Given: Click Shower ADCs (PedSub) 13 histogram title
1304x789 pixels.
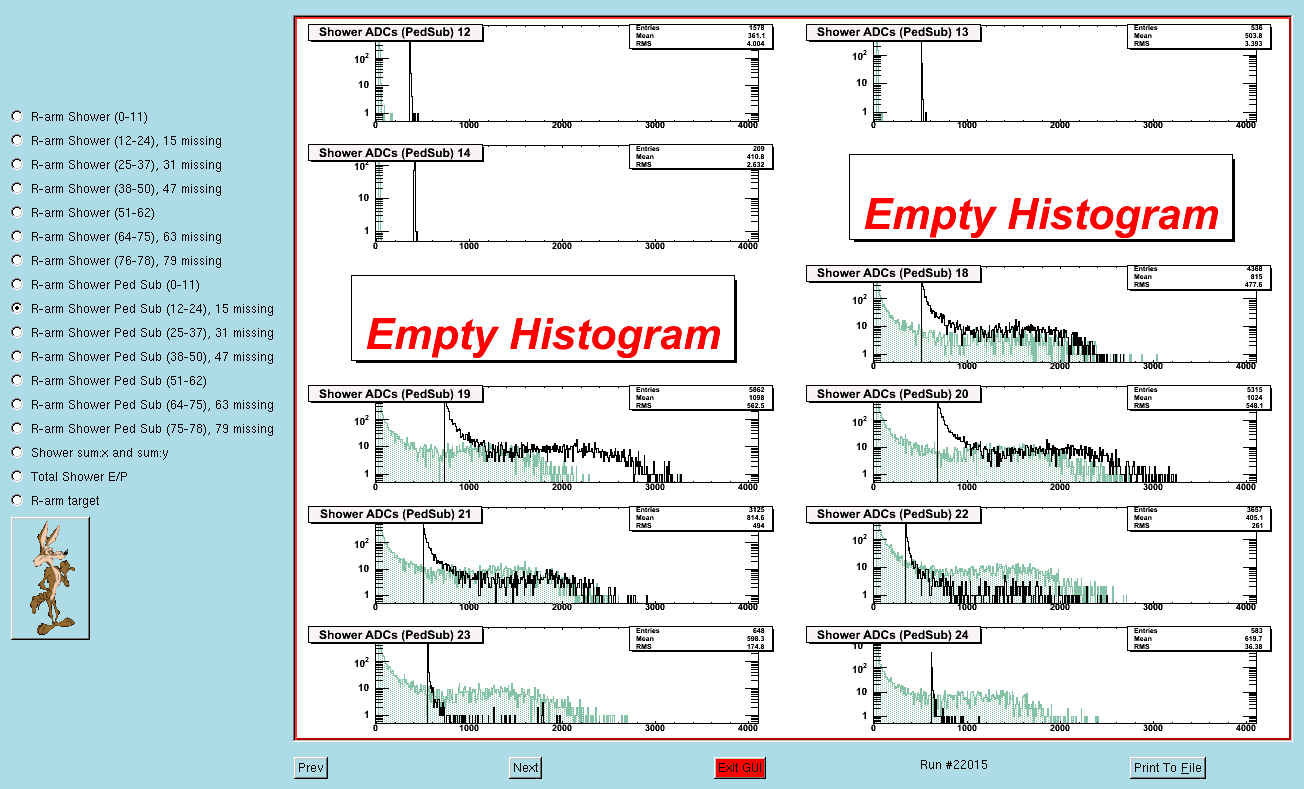Looking at the screenshot, I should tap(893, 32).
